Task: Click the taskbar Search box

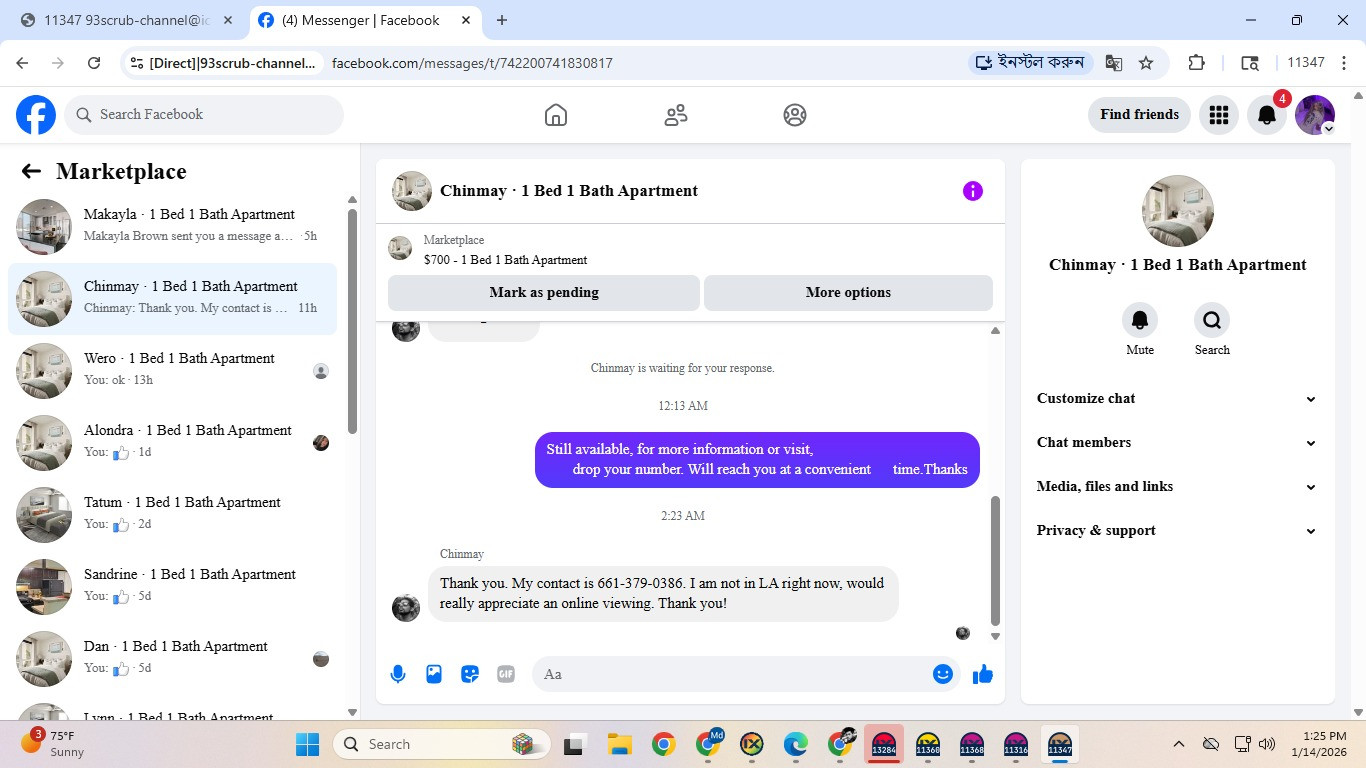Action: tap(442, 744)
